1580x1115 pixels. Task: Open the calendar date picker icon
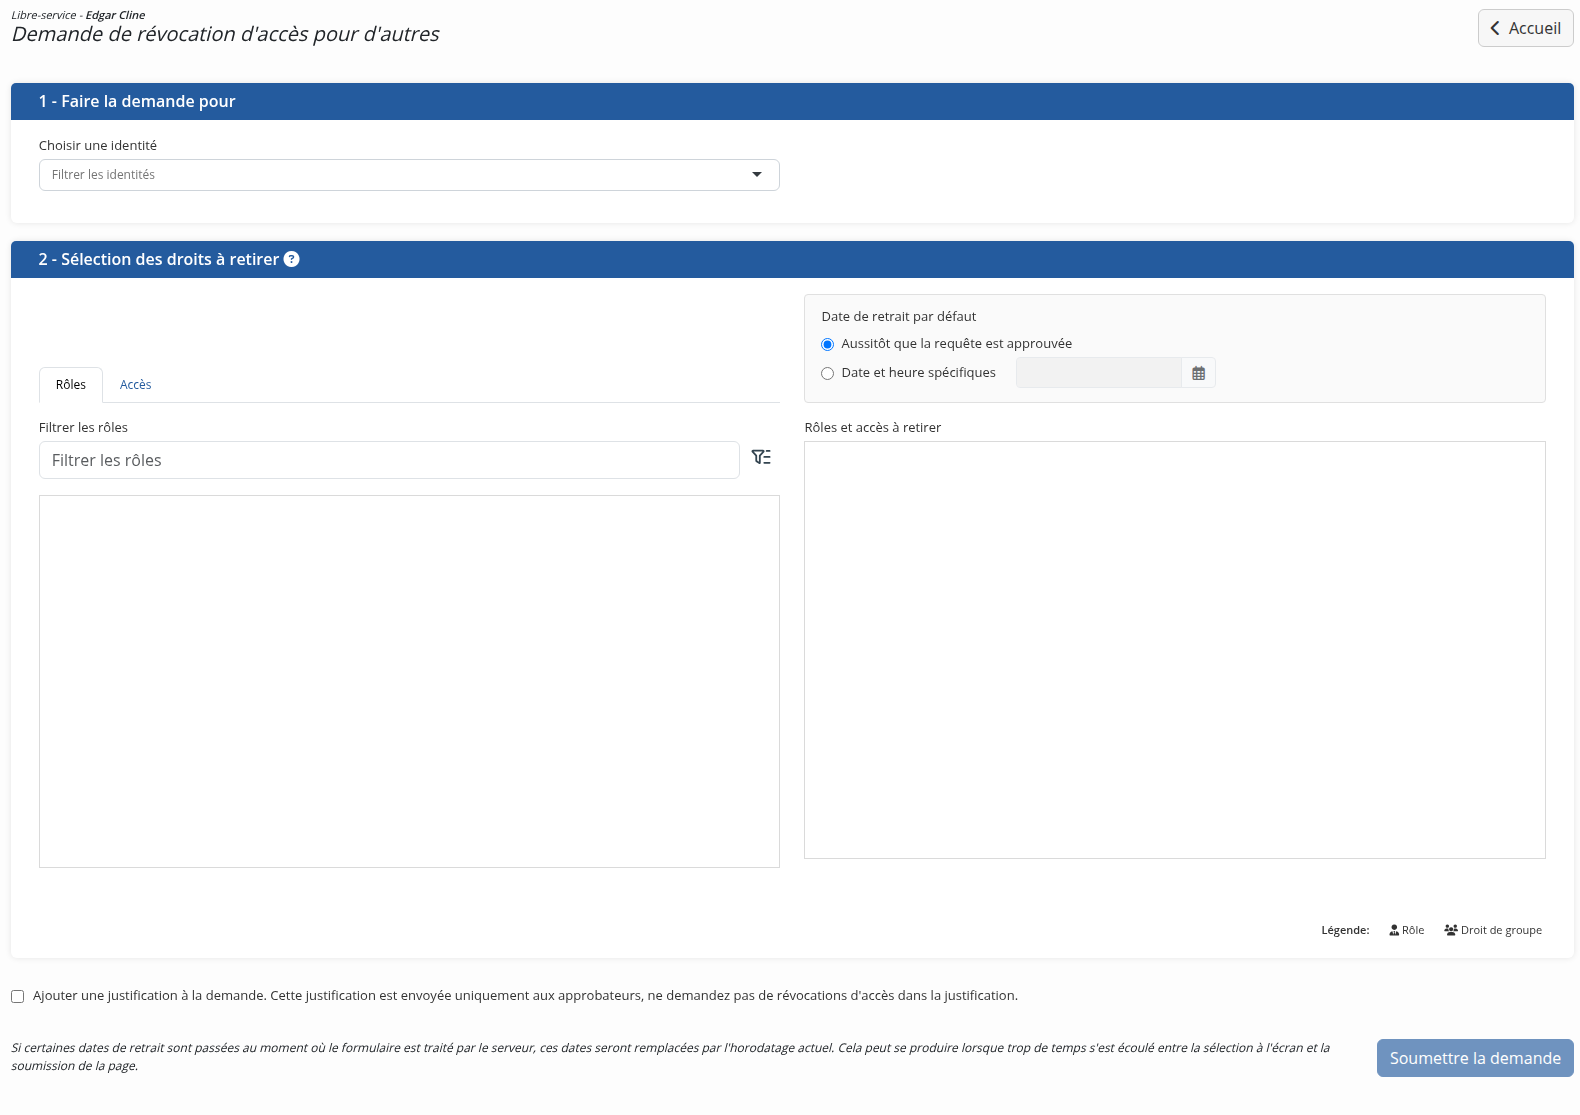pos(1198,373)
